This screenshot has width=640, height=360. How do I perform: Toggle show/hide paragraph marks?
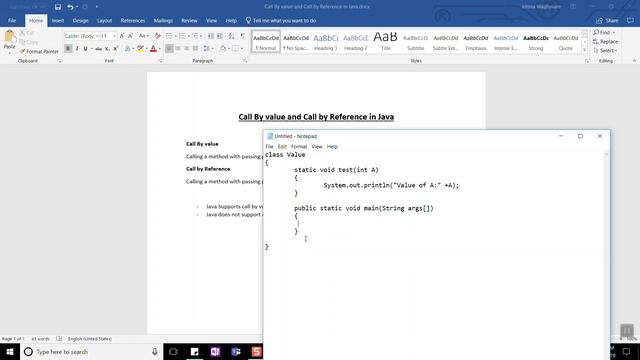243,36
